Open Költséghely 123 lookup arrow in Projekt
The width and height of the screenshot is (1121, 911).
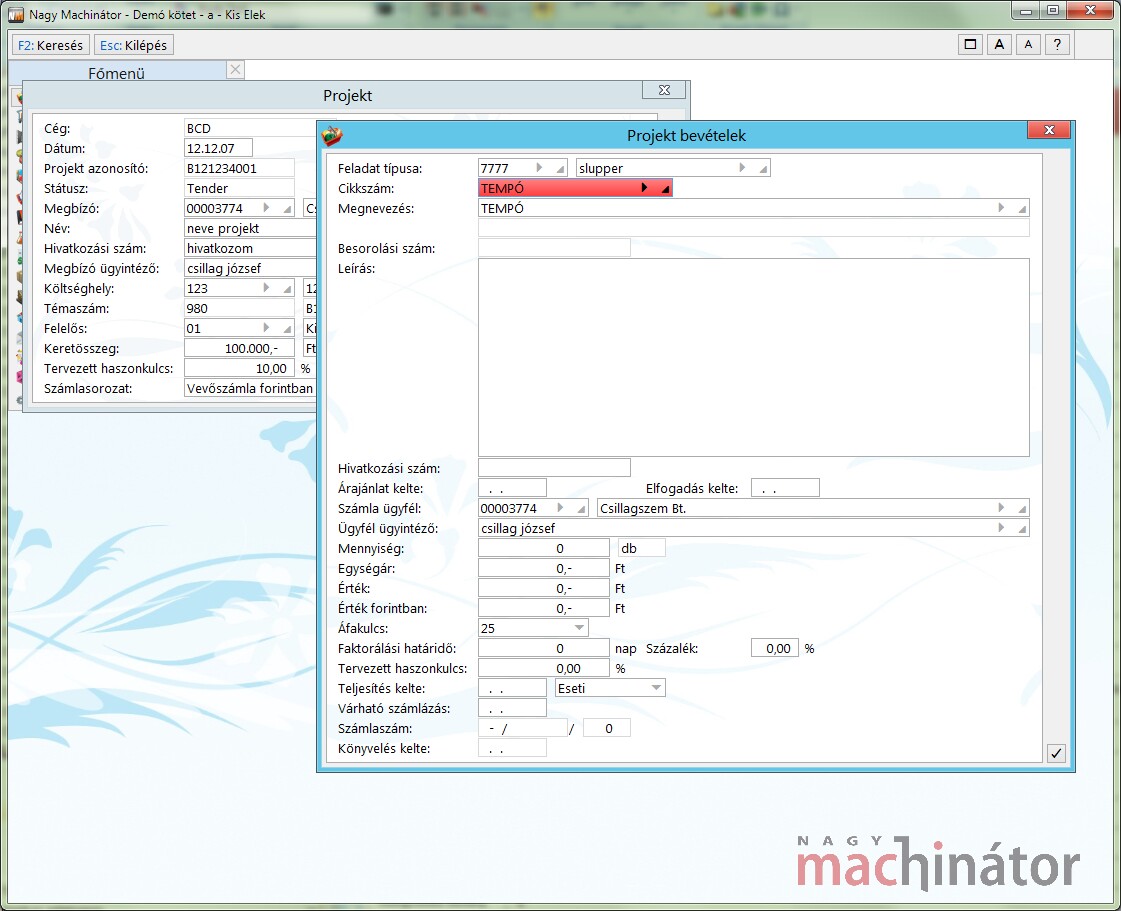coord(267,288)
